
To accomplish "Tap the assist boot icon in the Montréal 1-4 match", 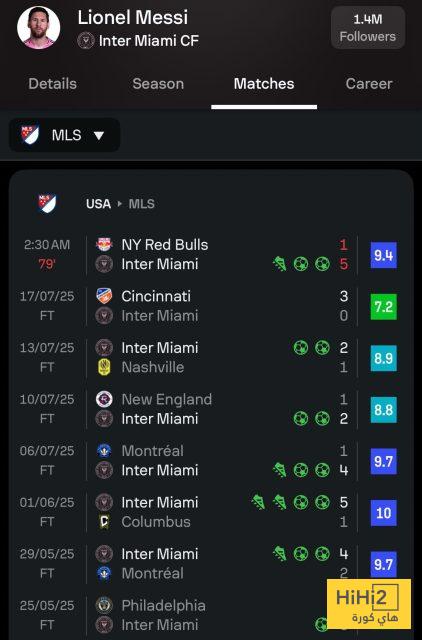I will [280, 470].
